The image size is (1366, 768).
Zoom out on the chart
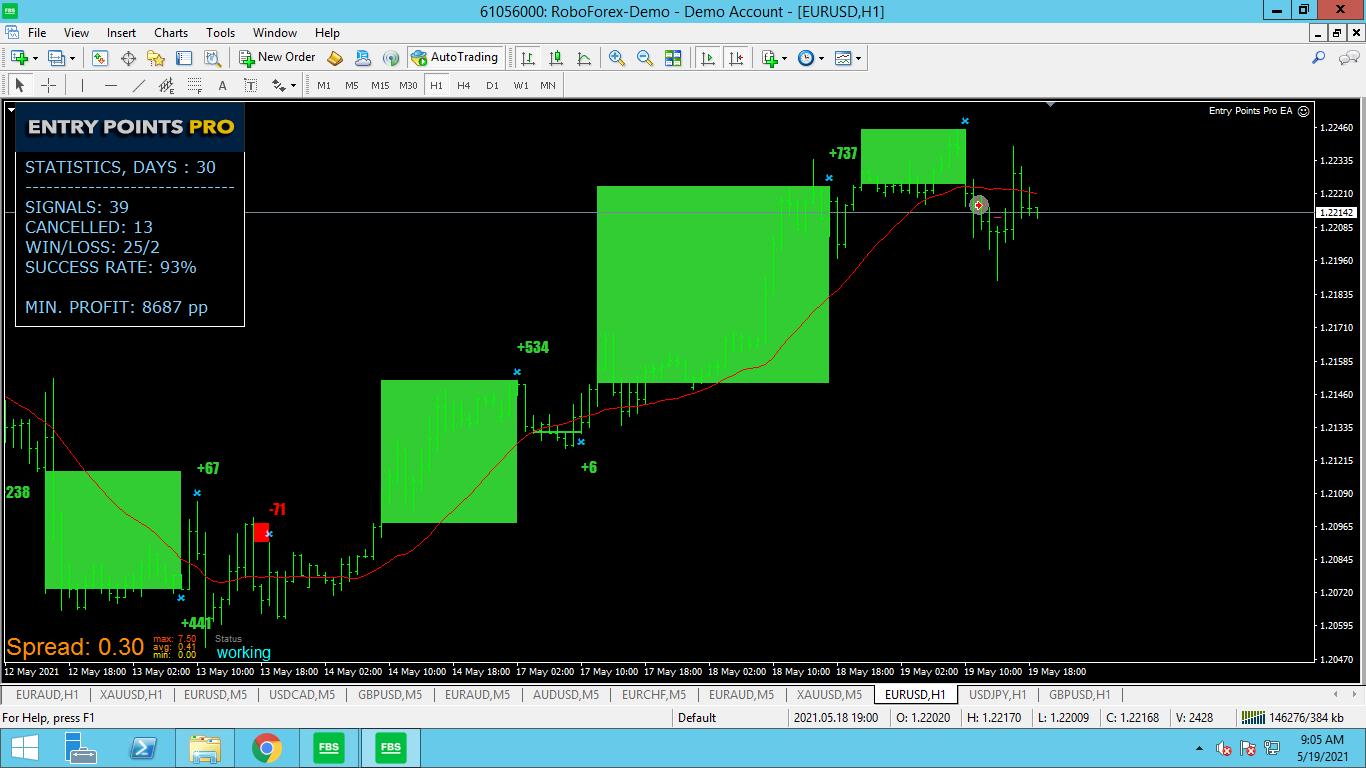click(x=645, y=58)
